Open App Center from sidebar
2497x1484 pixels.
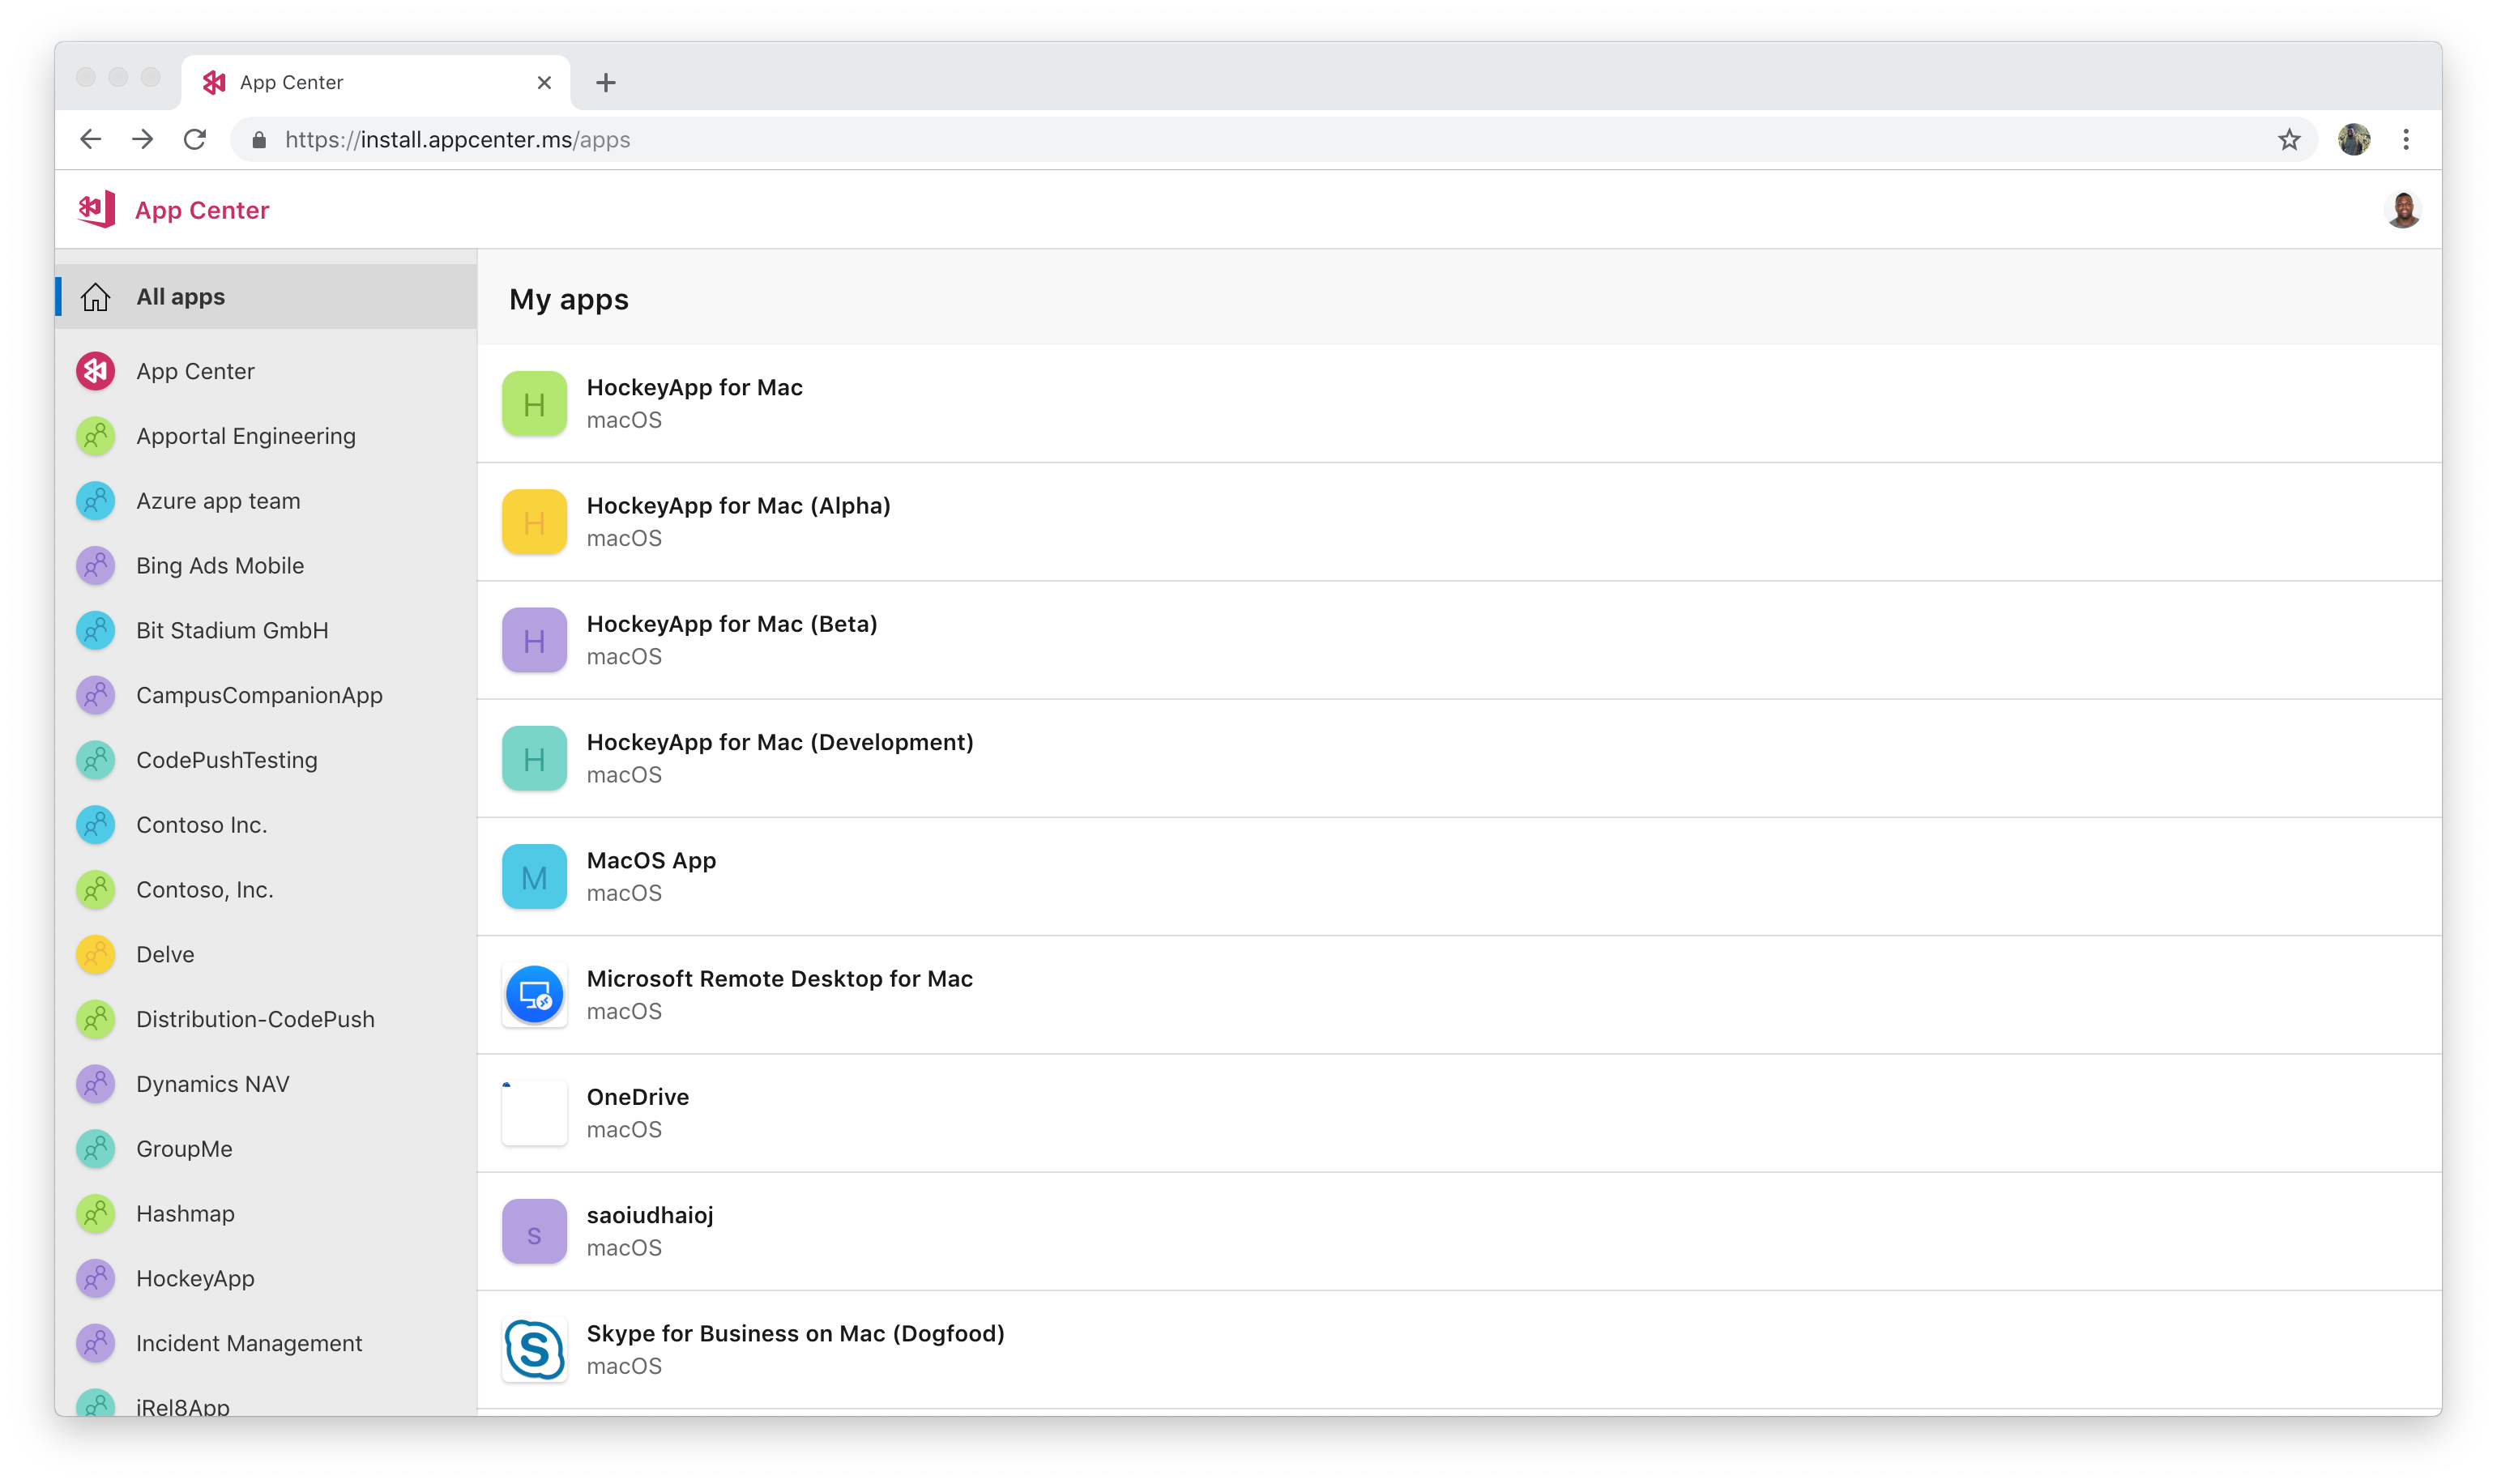pyautogui.click(x=194, y=369)
